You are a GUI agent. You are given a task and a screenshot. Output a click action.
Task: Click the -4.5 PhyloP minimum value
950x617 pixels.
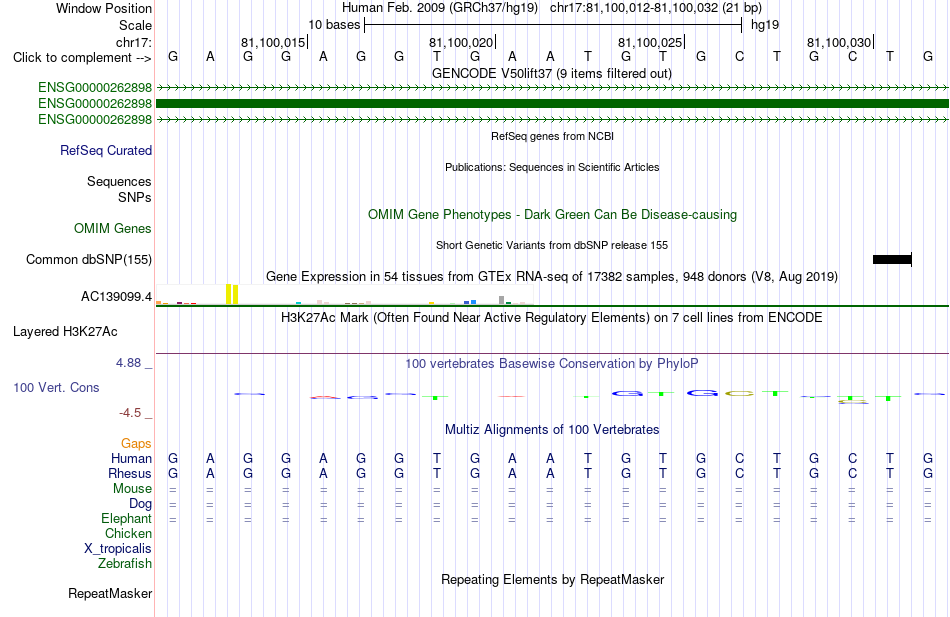coord(130,413)
